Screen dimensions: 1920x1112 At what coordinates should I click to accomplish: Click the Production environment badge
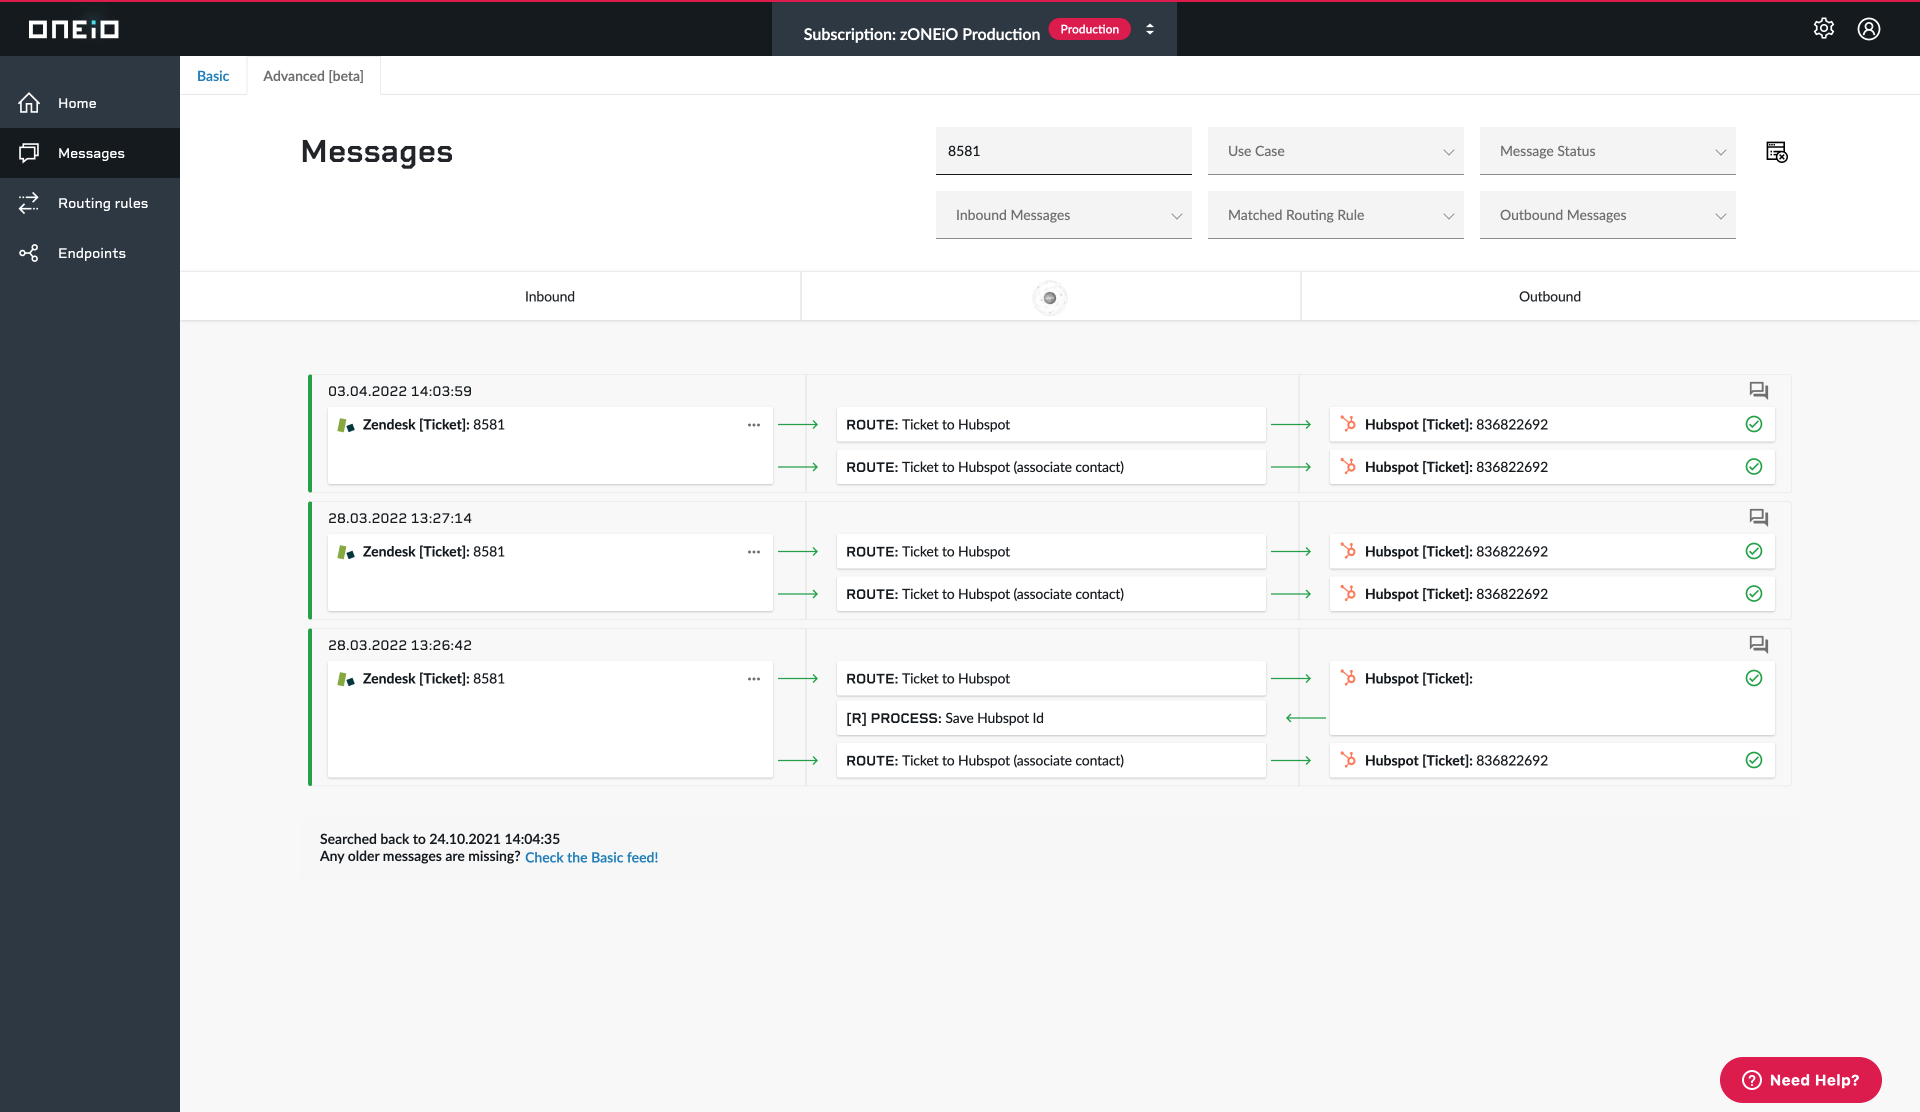(x=1089, y=29)
